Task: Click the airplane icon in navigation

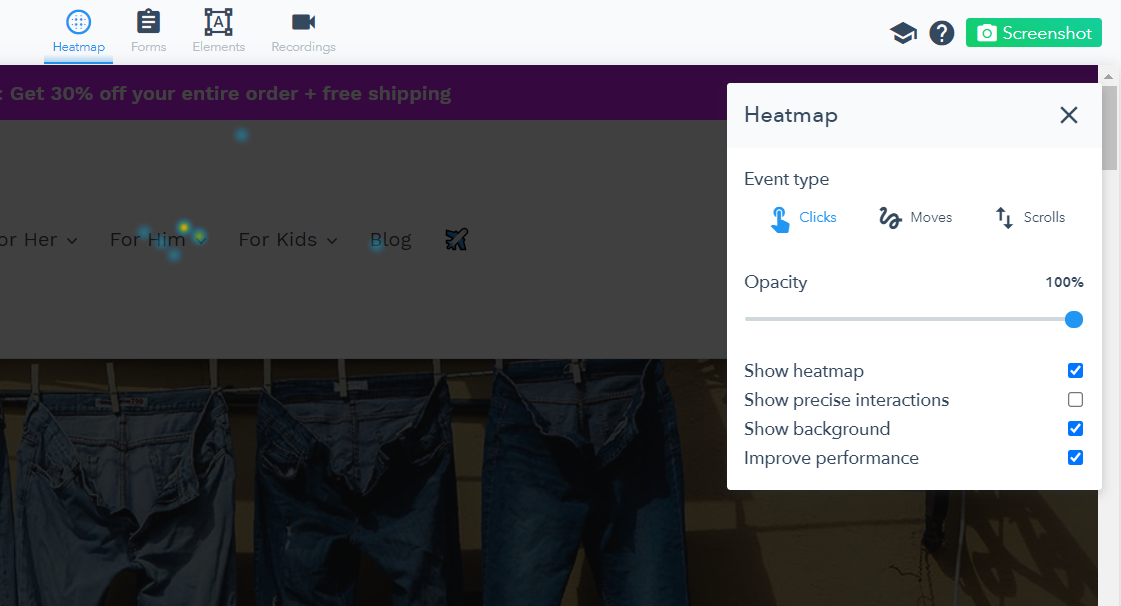Action: pos(456,239)
